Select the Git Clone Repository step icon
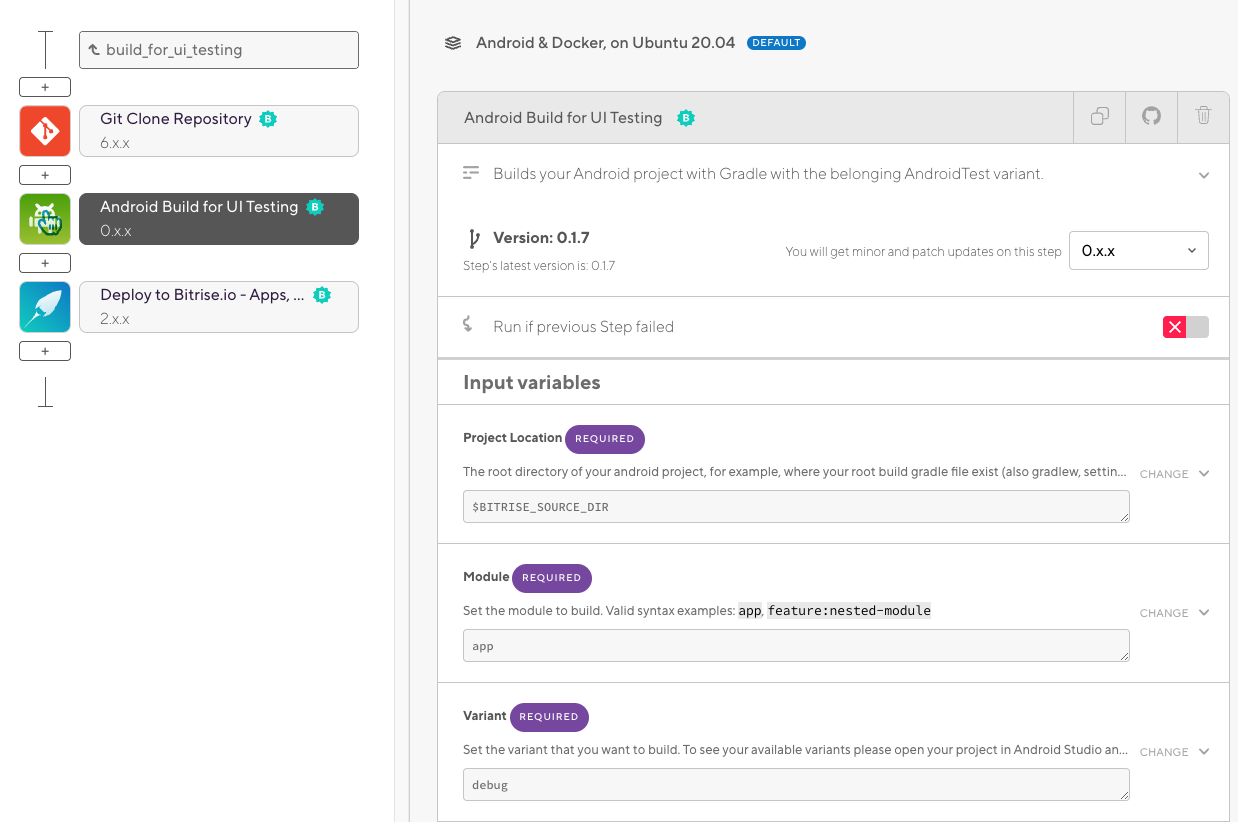This screenshot has height=822, width=1238. point(44,130)
